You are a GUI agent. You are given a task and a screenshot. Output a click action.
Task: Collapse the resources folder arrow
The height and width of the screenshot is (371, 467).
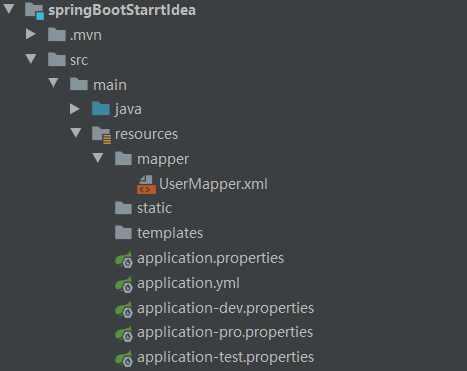click(76, 133)
